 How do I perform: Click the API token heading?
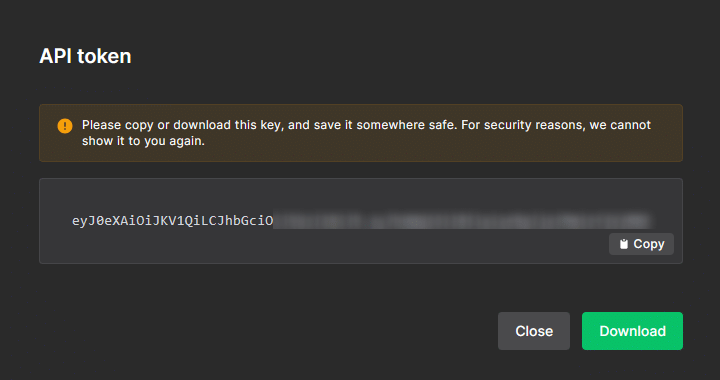point(85,56)
